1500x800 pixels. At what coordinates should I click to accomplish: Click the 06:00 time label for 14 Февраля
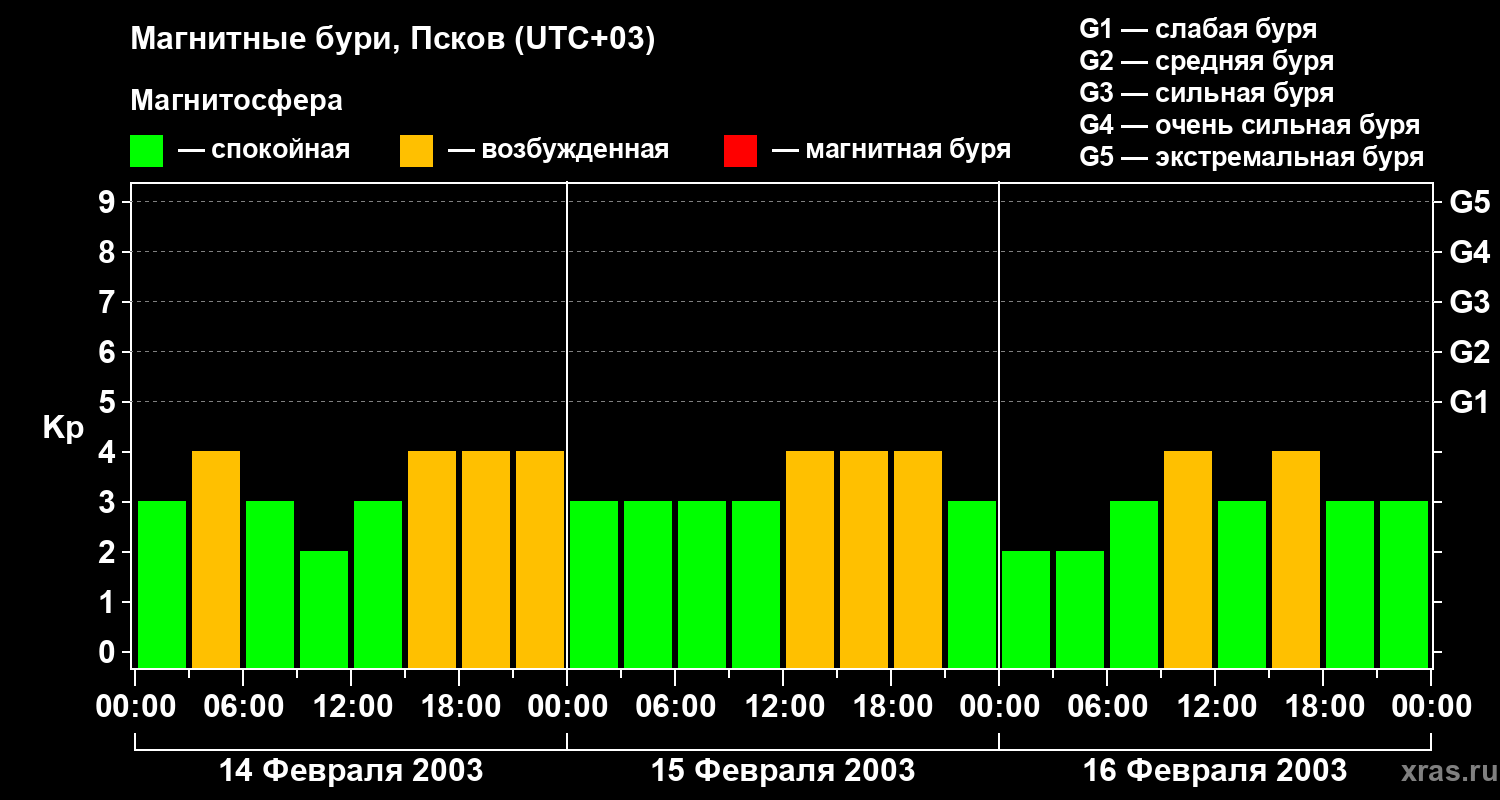click(x=243, y=707)
